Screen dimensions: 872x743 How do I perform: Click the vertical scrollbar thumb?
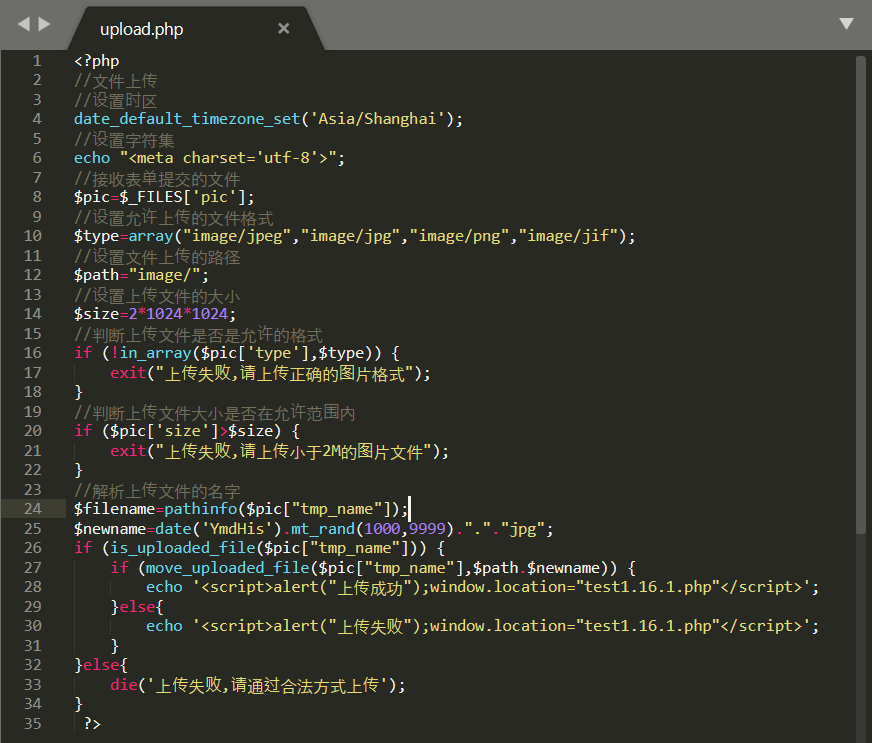point(860,295)
